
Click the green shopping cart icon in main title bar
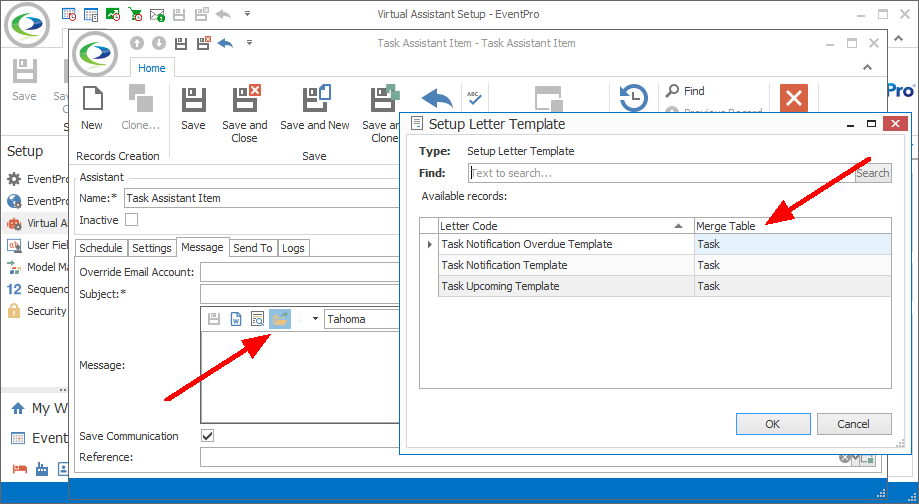pos(135,14)
